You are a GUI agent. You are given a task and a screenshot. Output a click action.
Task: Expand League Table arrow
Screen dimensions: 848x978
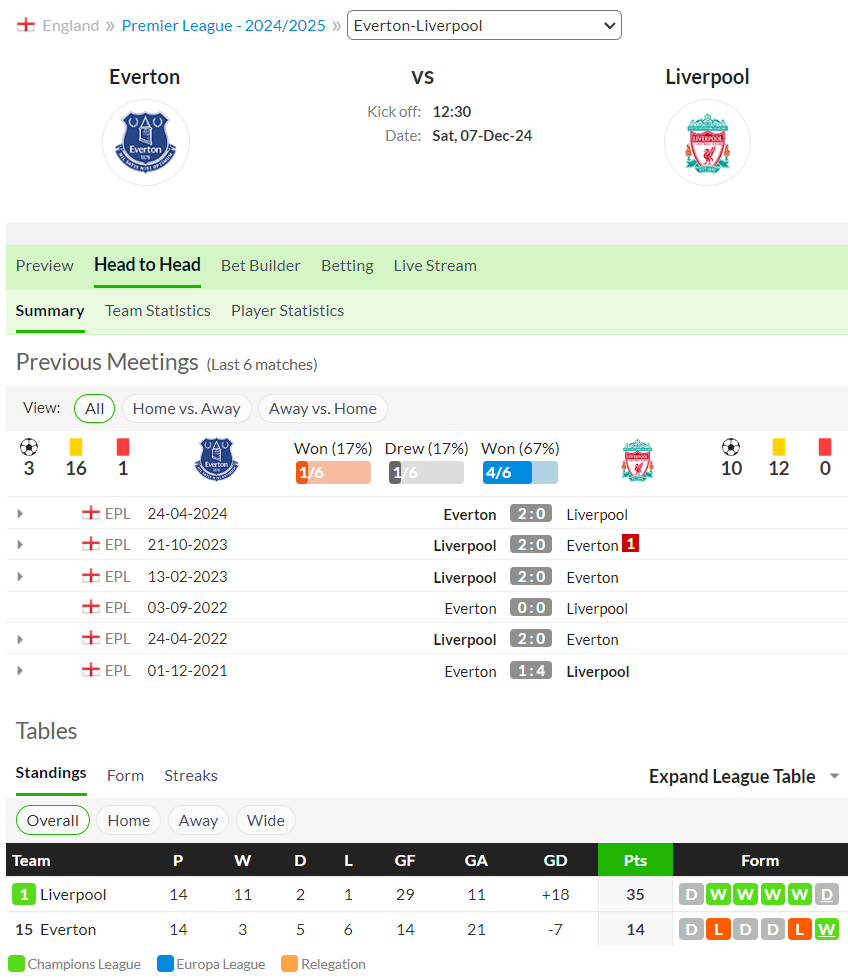point(834,777)
